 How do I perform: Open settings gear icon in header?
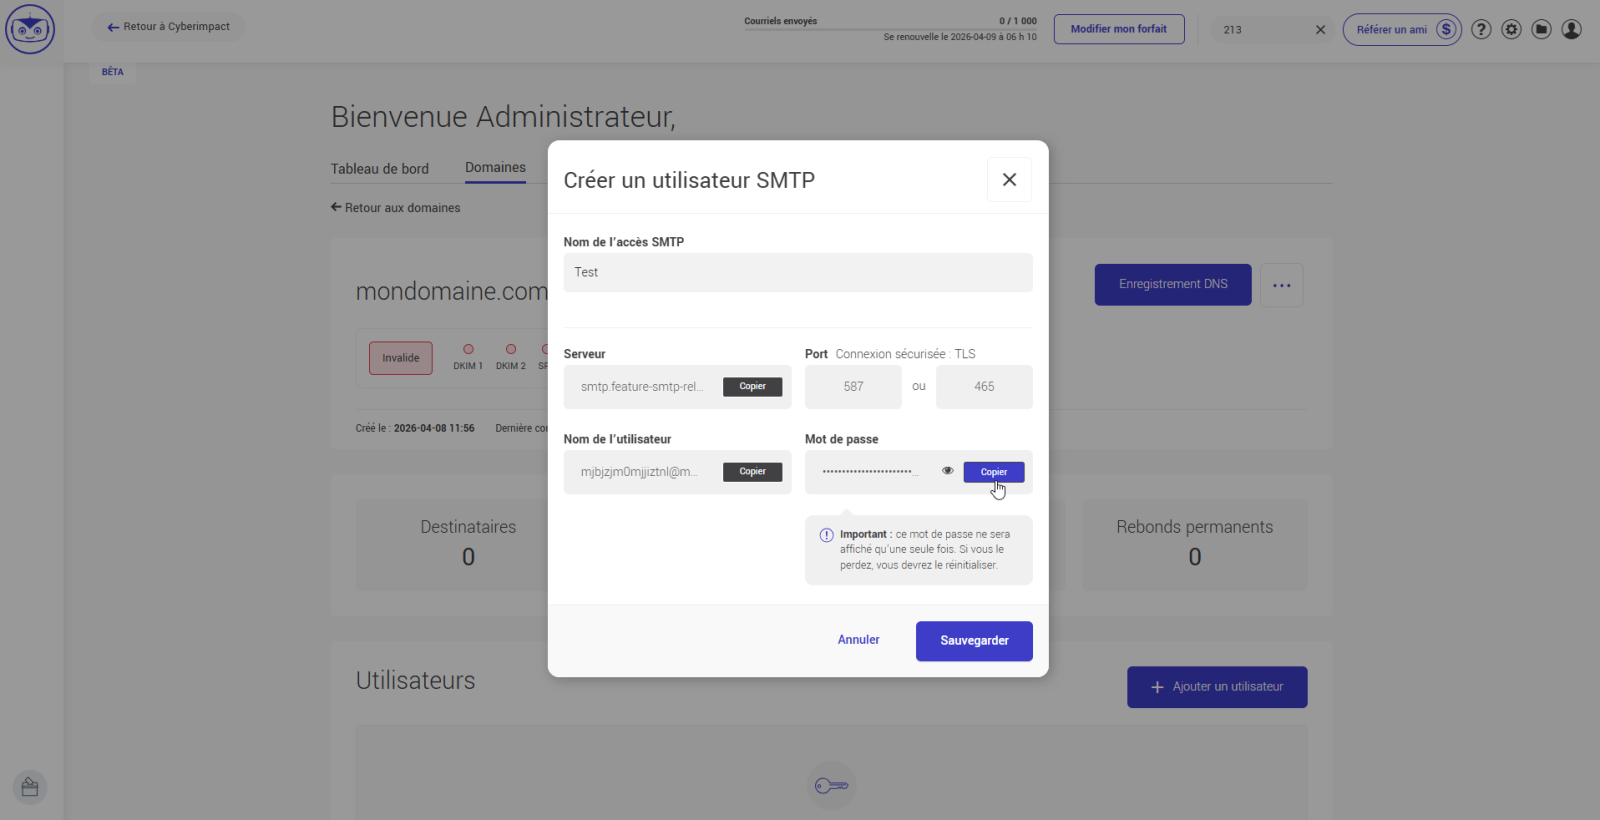click(x=1511, y=29)
